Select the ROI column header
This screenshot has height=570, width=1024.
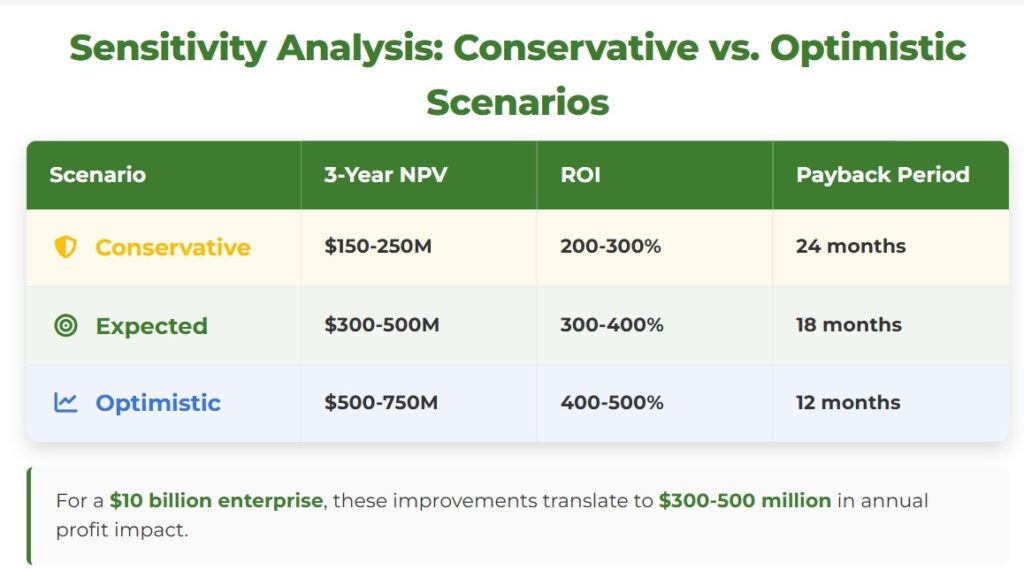[581, 175]
